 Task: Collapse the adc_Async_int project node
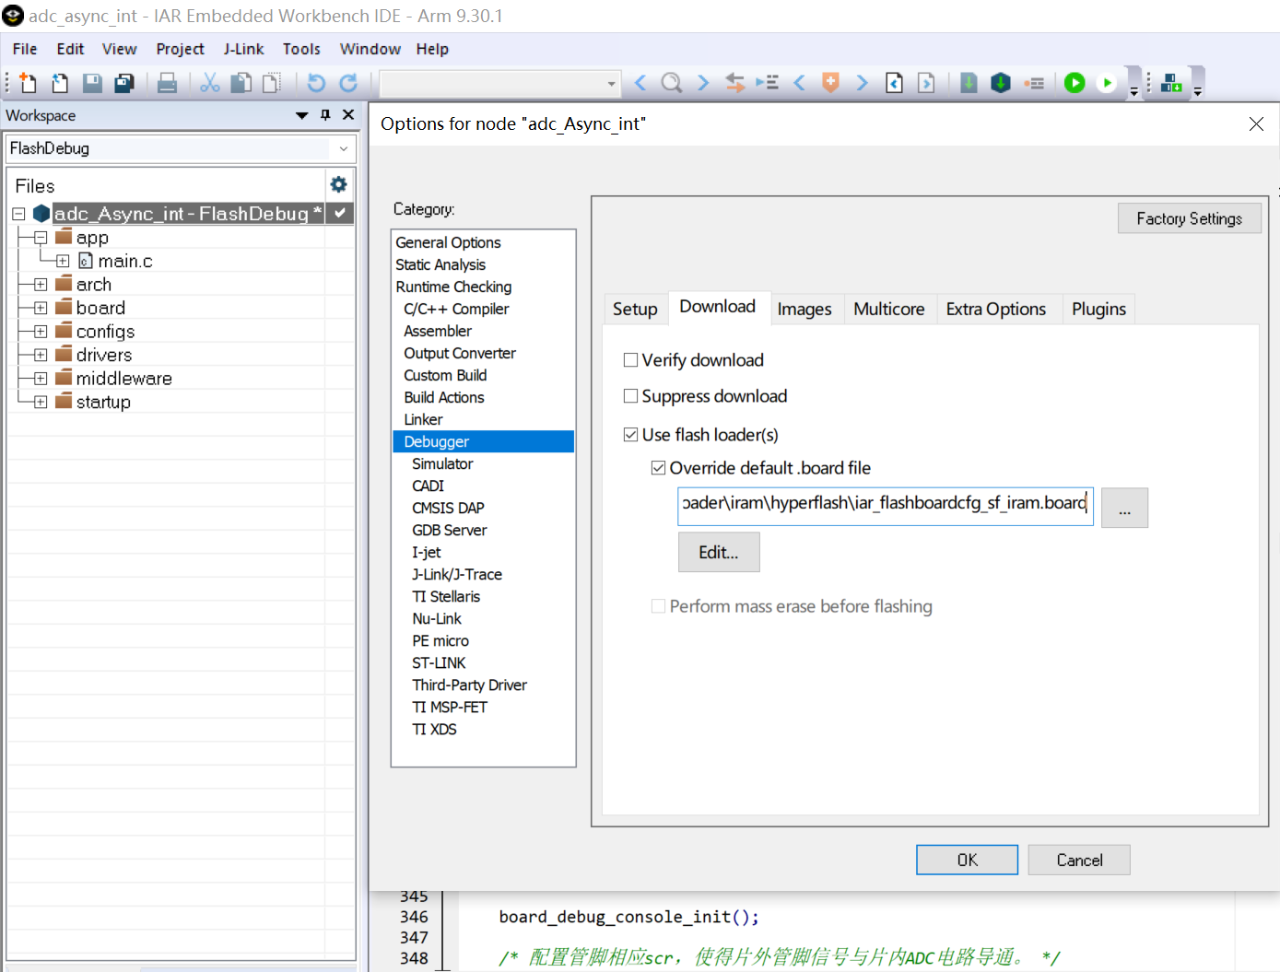(x=18, y=214)
